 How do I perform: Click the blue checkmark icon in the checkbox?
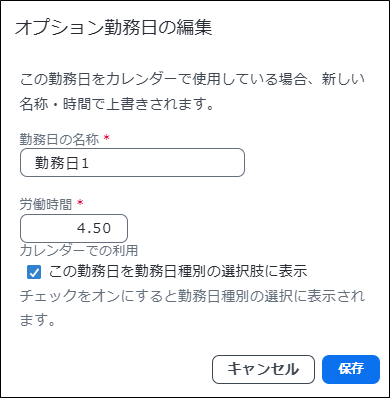(34, 272)
